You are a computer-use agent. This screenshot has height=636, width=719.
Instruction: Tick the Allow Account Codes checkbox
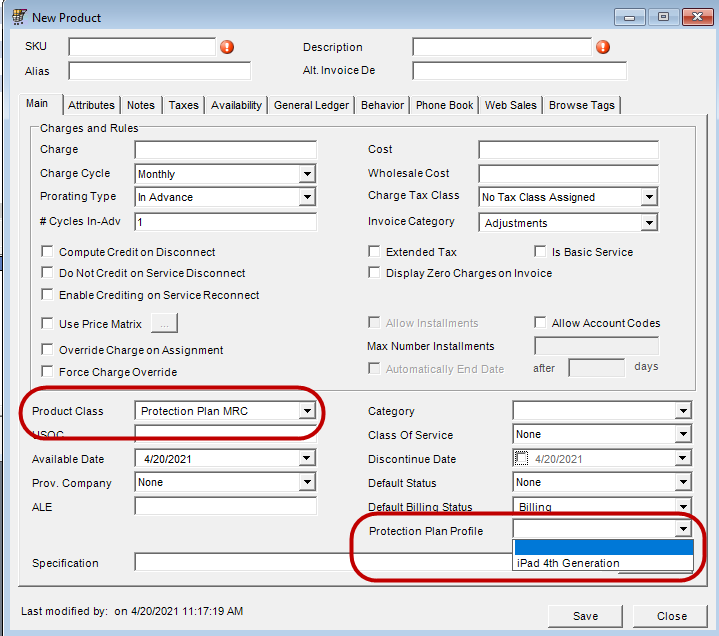540,322
